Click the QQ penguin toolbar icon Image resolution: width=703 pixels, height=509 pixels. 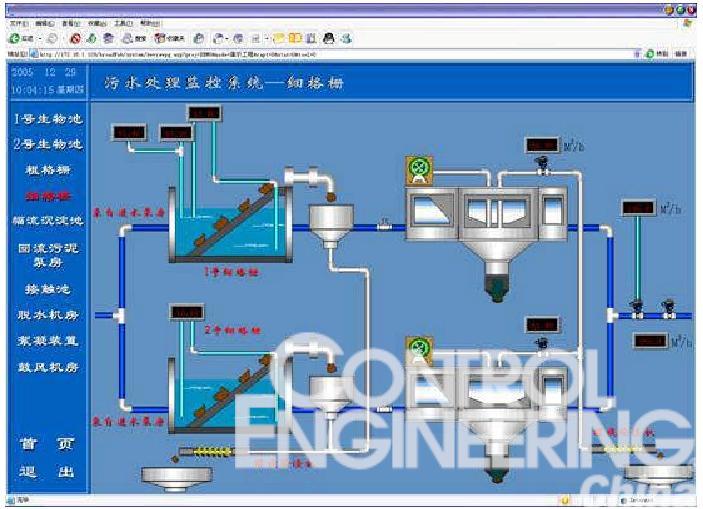coord(329,39)
